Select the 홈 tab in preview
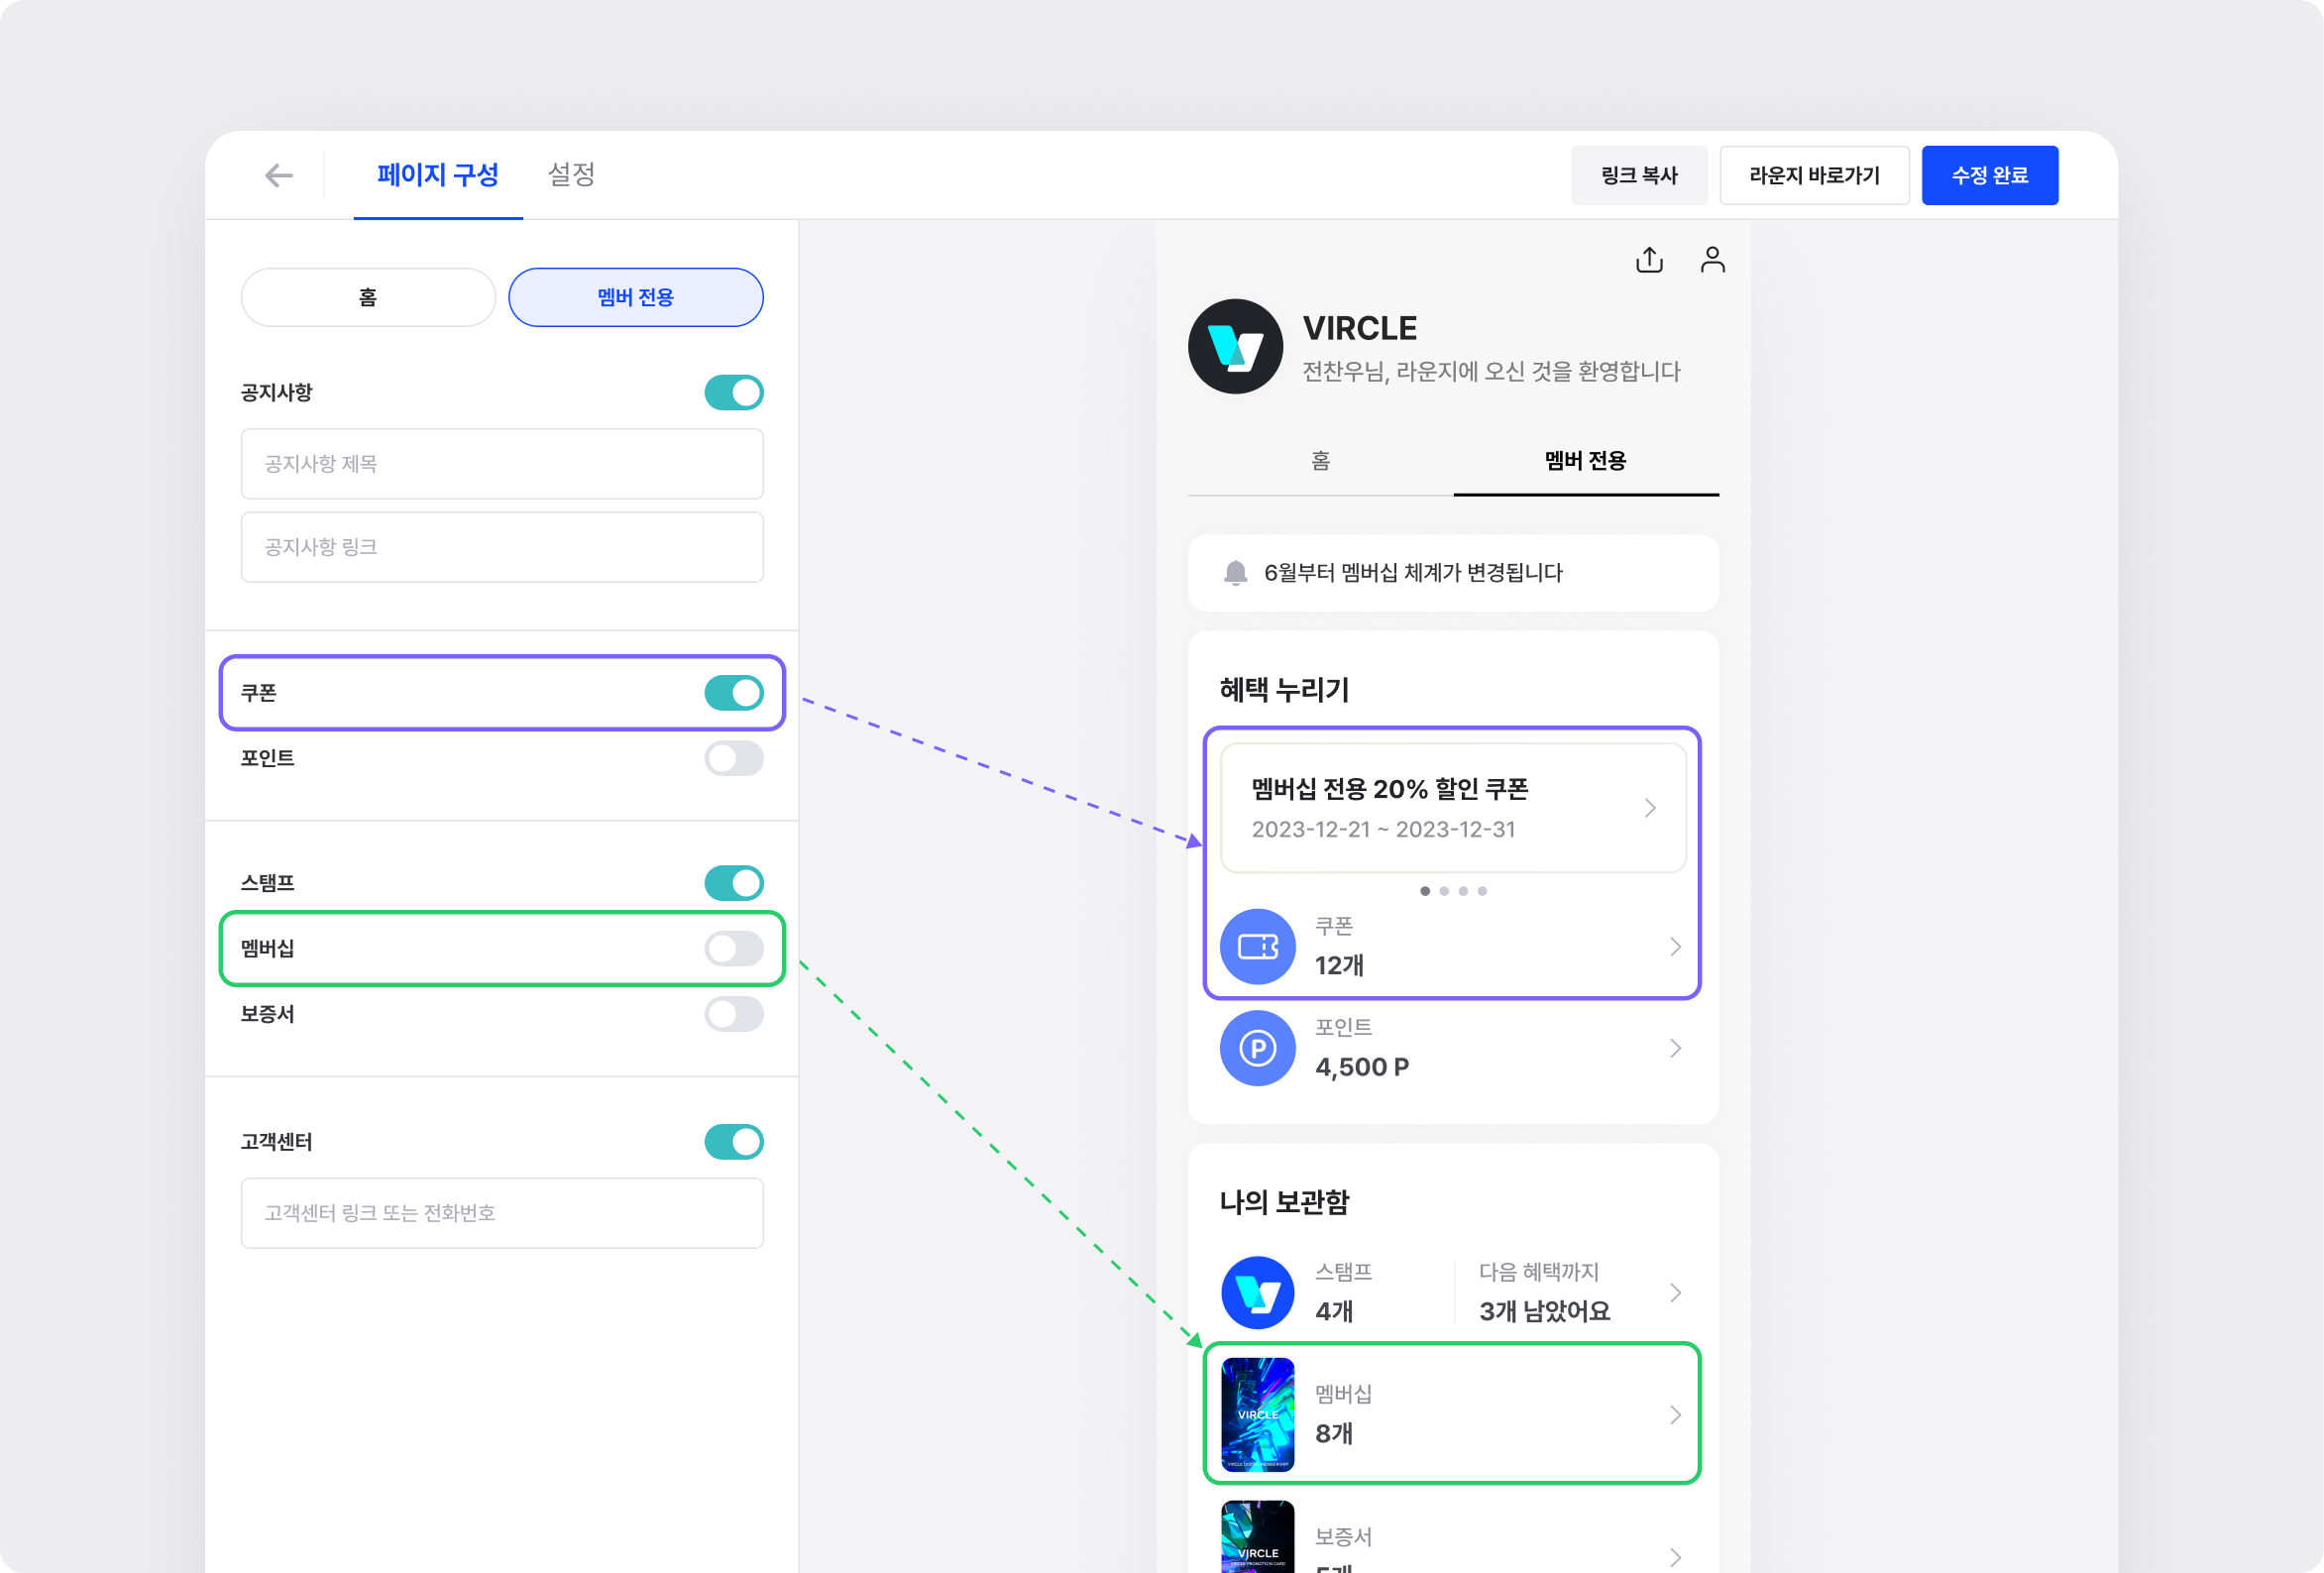Screen dimensions: 2324x1573 pyautogui.click(x=1320, y=460)
